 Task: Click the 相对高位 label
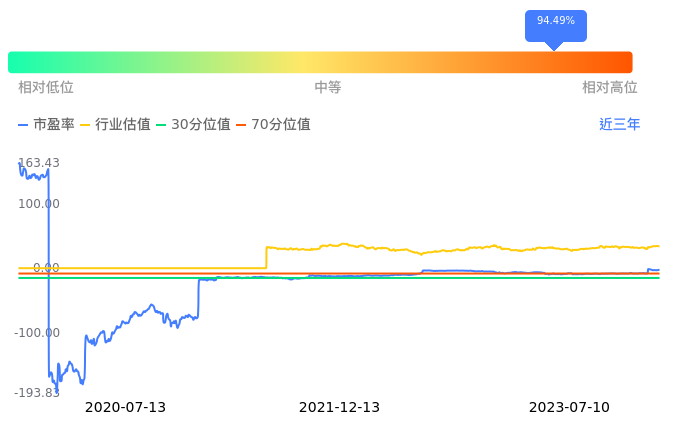609,88
